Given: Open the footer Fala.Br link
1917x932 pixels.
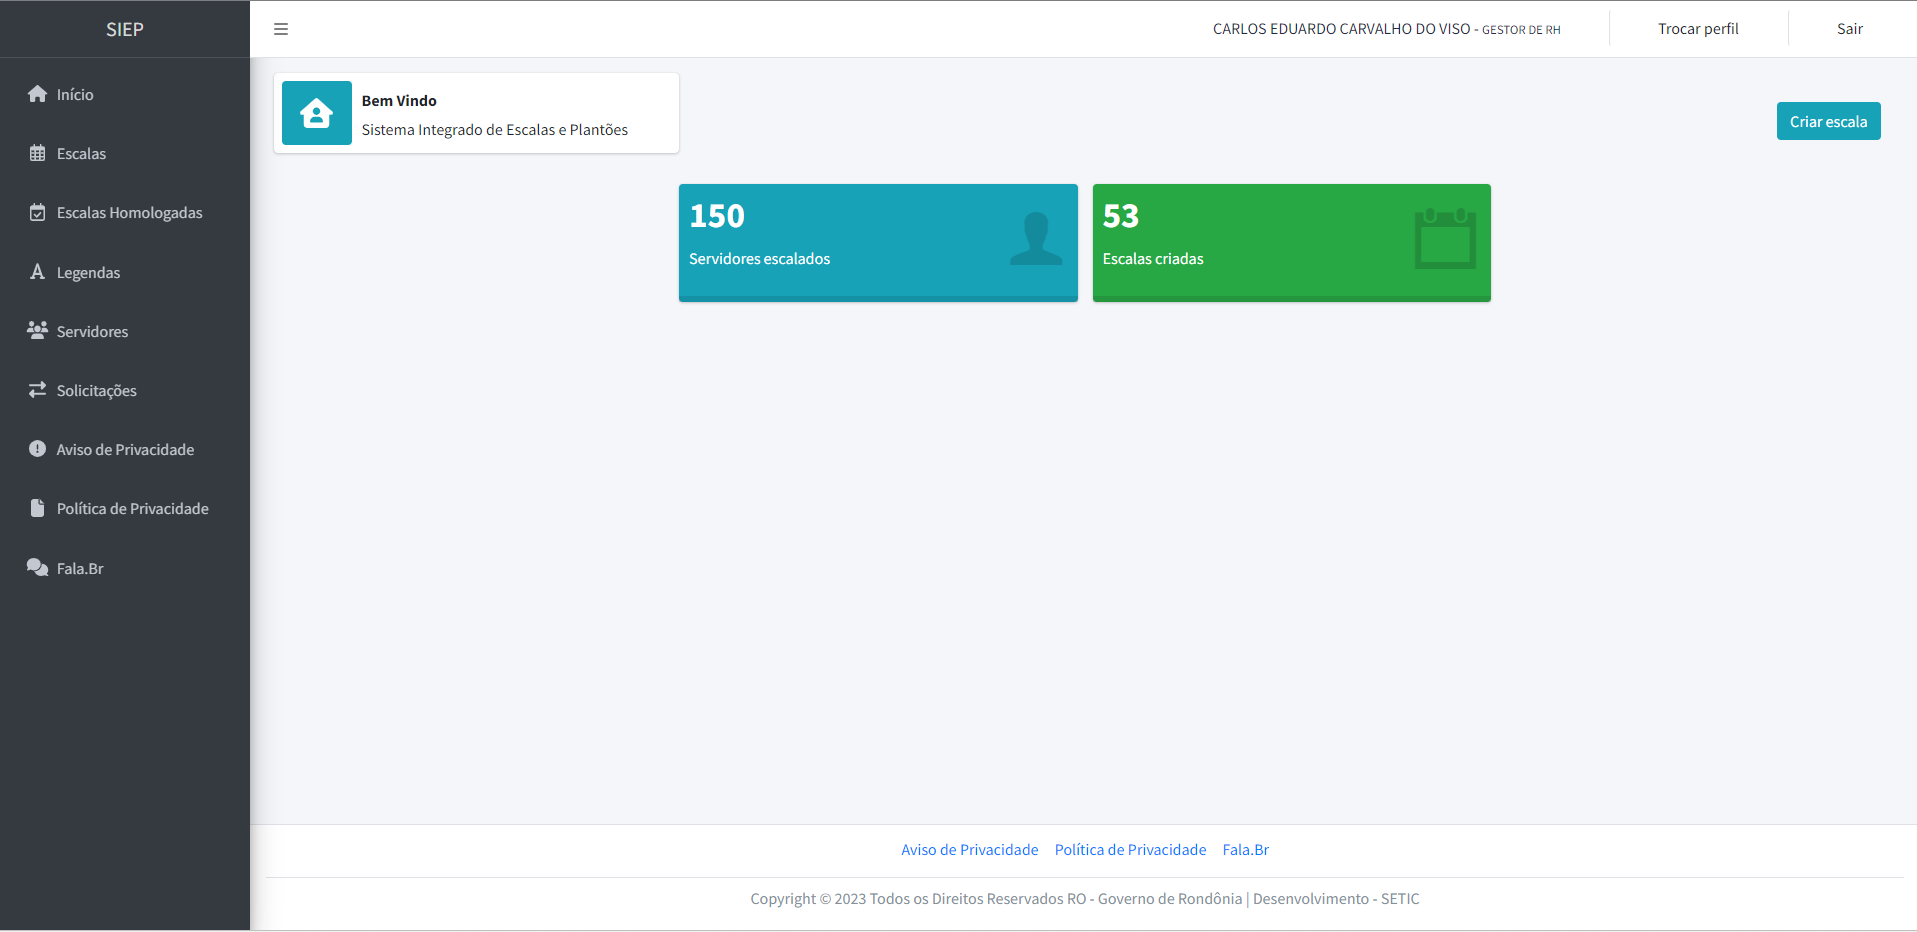Looking at the screenshot, I should (x=1245, y=850).
